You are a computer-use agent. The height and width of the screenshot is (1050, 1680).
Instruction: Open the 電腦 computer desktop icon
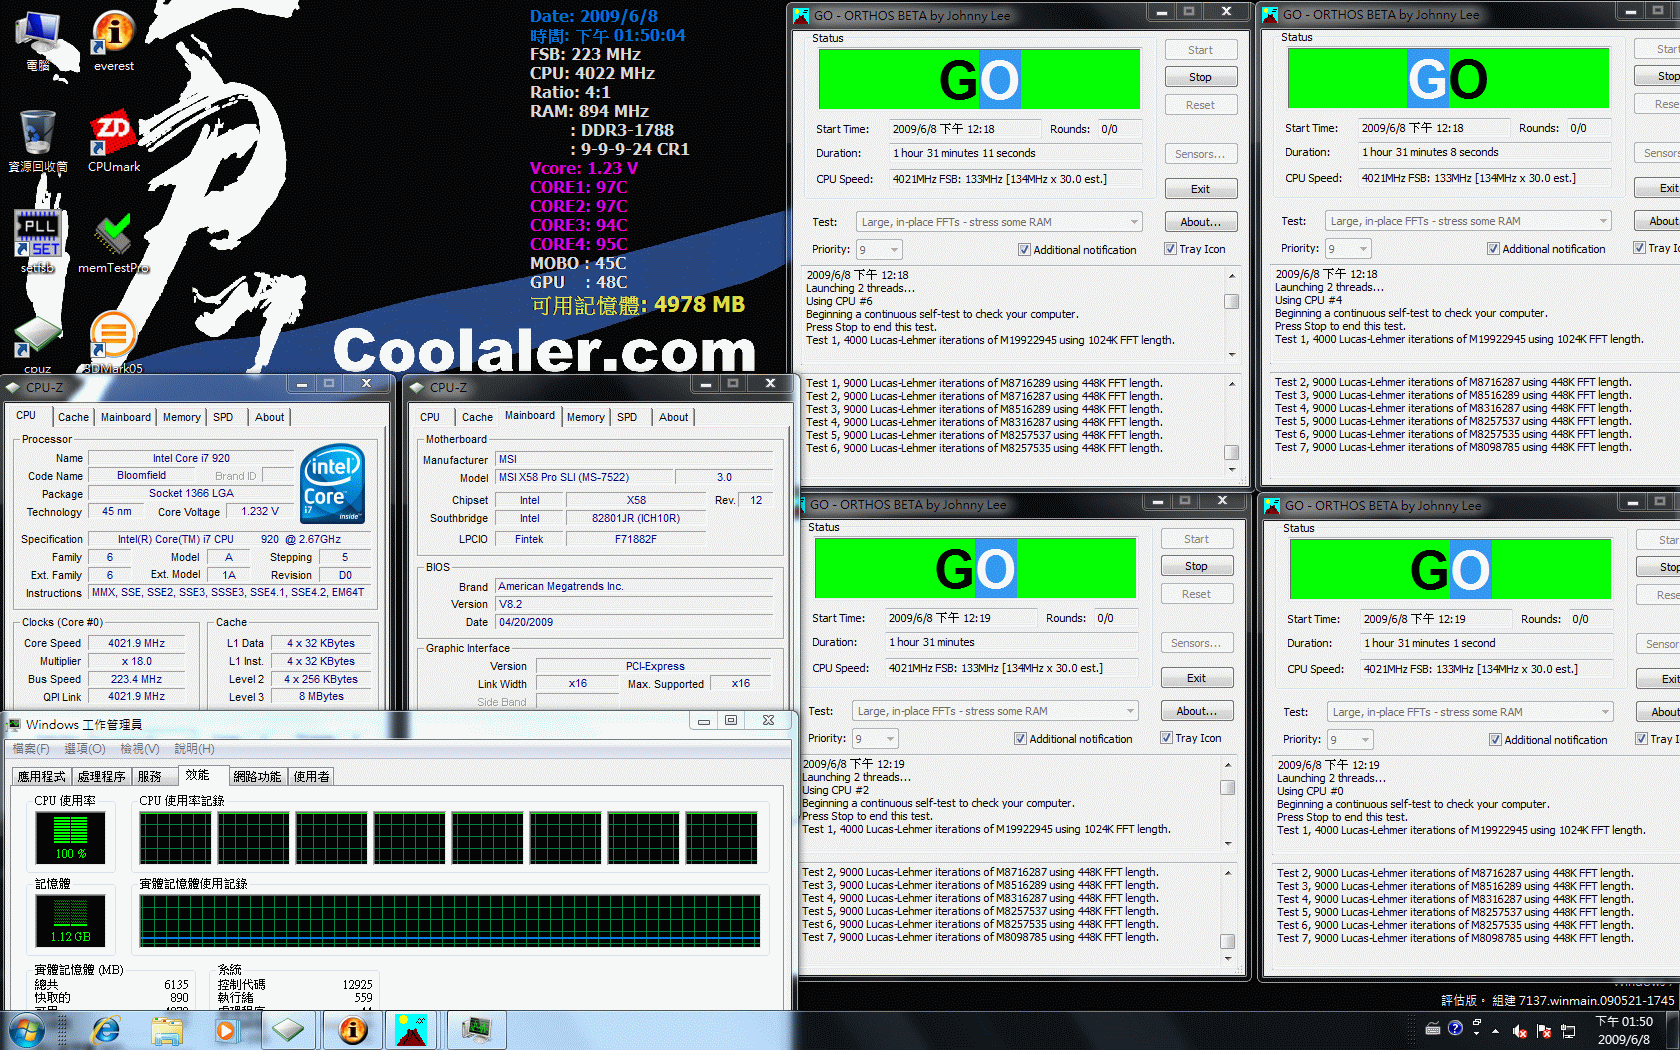(x=38, y=40)
